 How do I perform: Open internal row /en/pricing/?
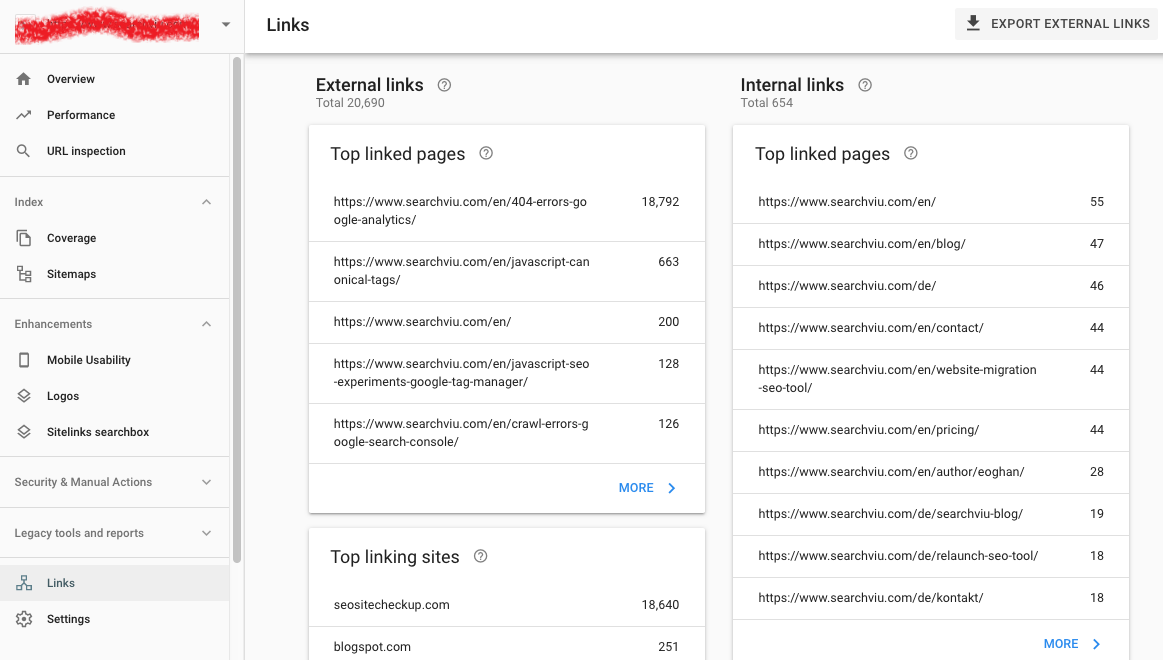coord(931,430)
